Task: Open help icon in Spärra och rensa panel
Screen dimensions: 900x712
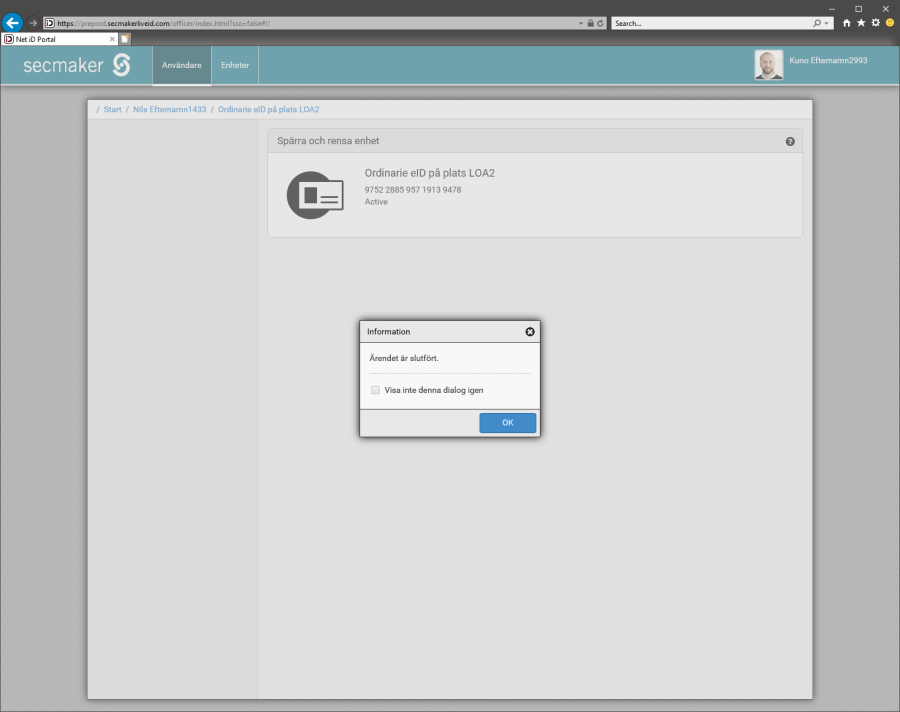Action: [x=790, y=141]
